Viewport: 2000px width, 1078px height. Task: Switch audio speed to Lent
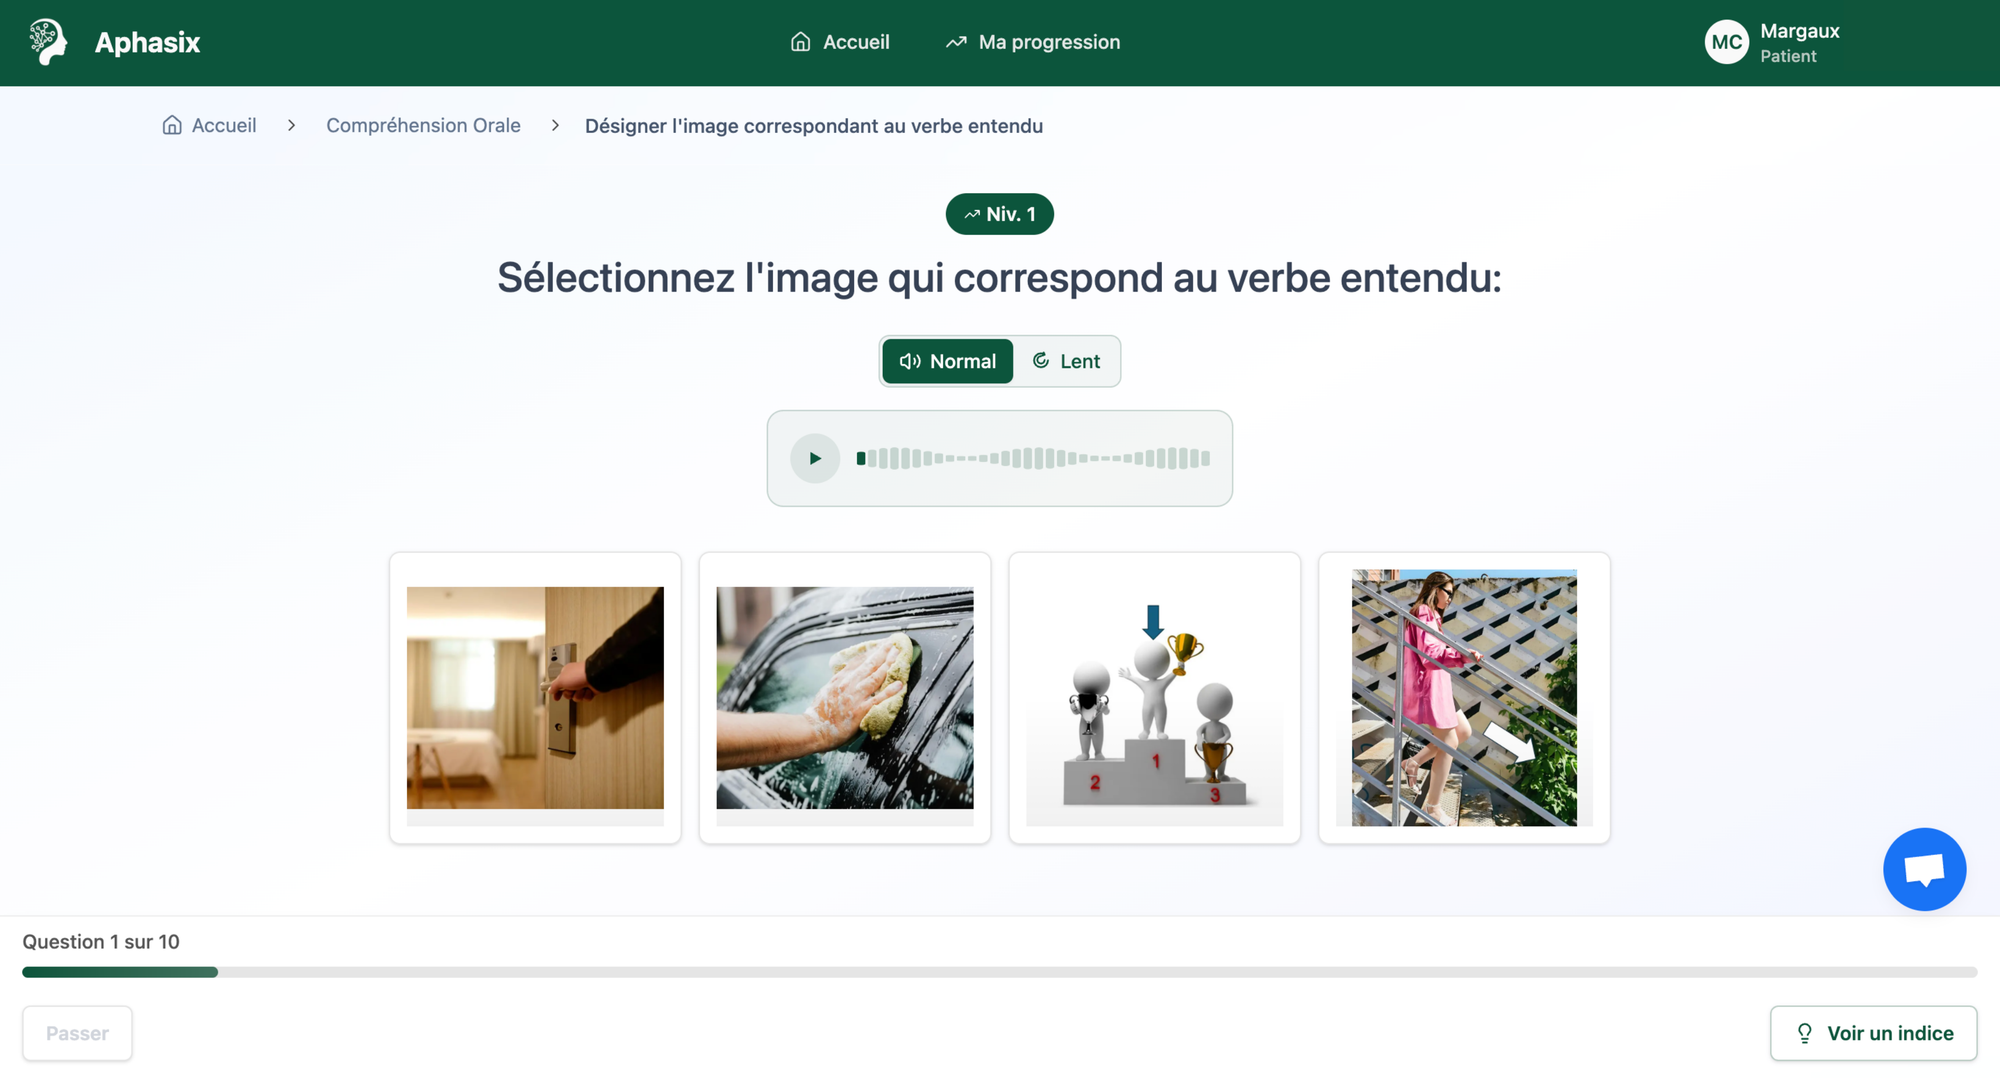[1066, 361]
